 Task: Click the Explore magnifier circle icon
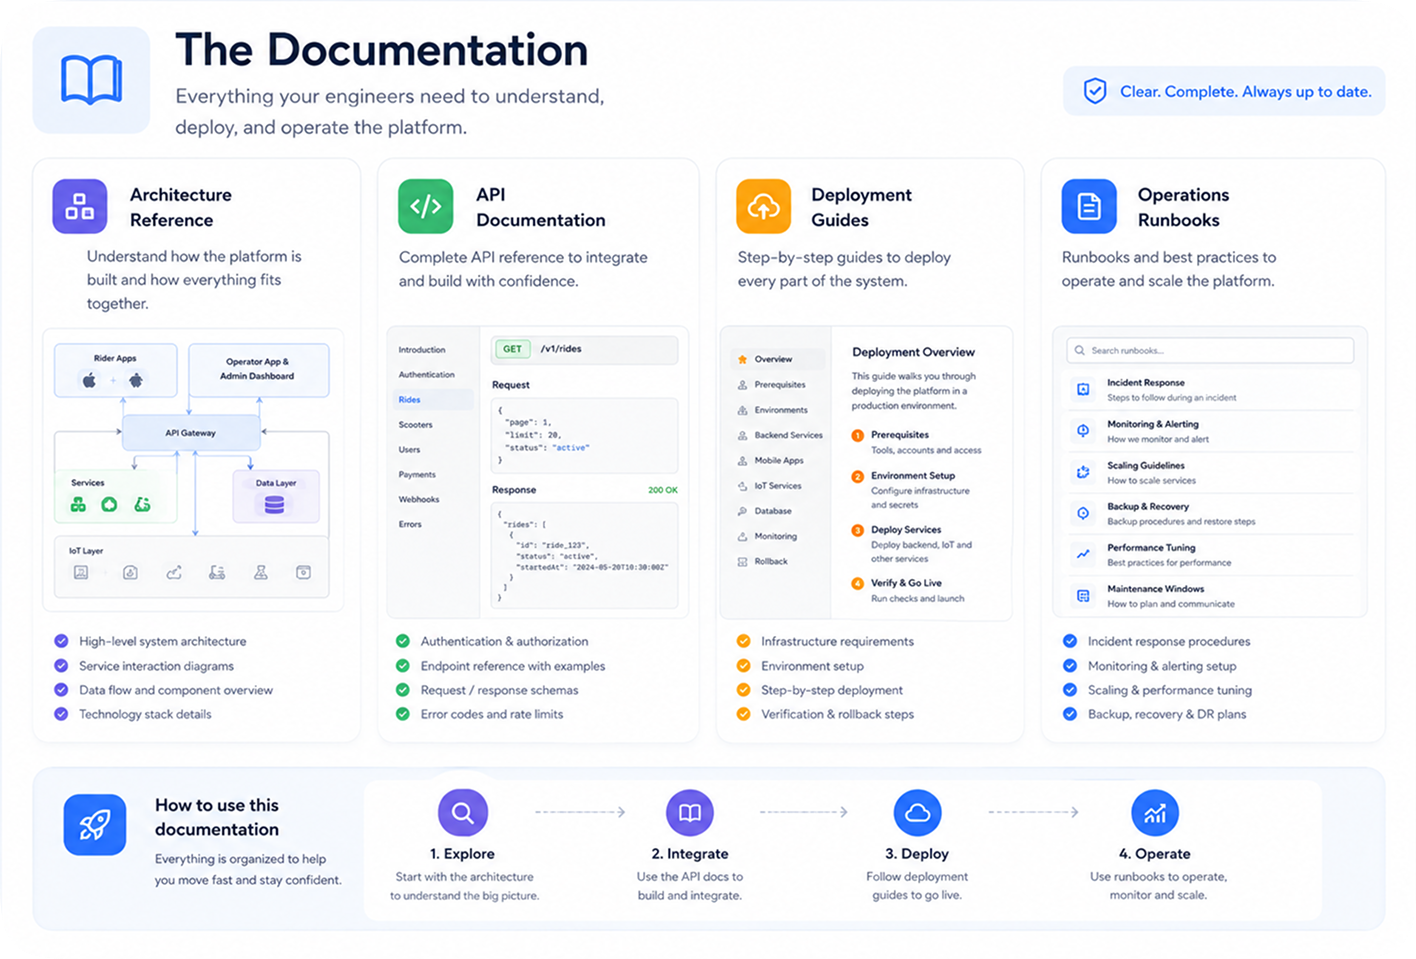[x=463, y=813]
